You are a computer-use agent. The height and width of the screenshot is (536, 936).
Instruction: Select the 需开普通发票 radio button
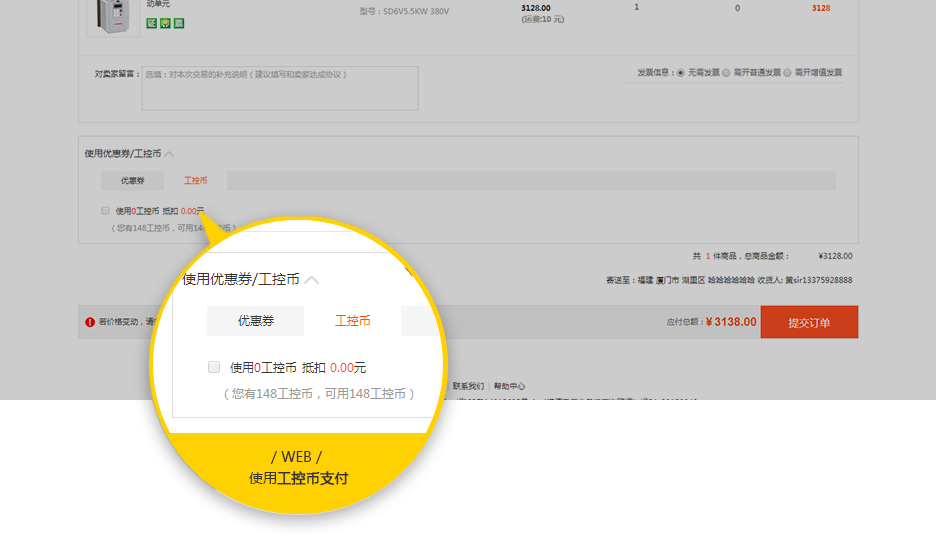[x=727, y=73]
